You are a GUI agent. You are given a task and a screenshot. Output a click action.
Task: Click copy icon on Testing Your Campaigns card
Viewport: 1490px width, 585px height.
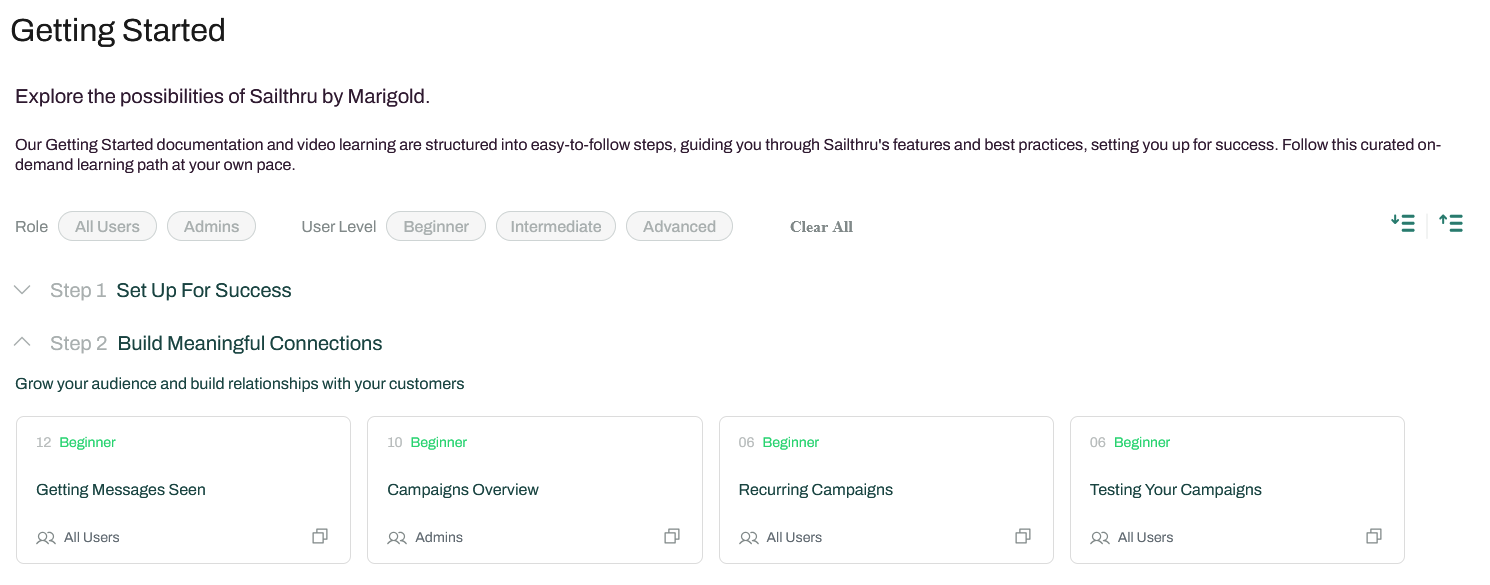coord(1374,537)
